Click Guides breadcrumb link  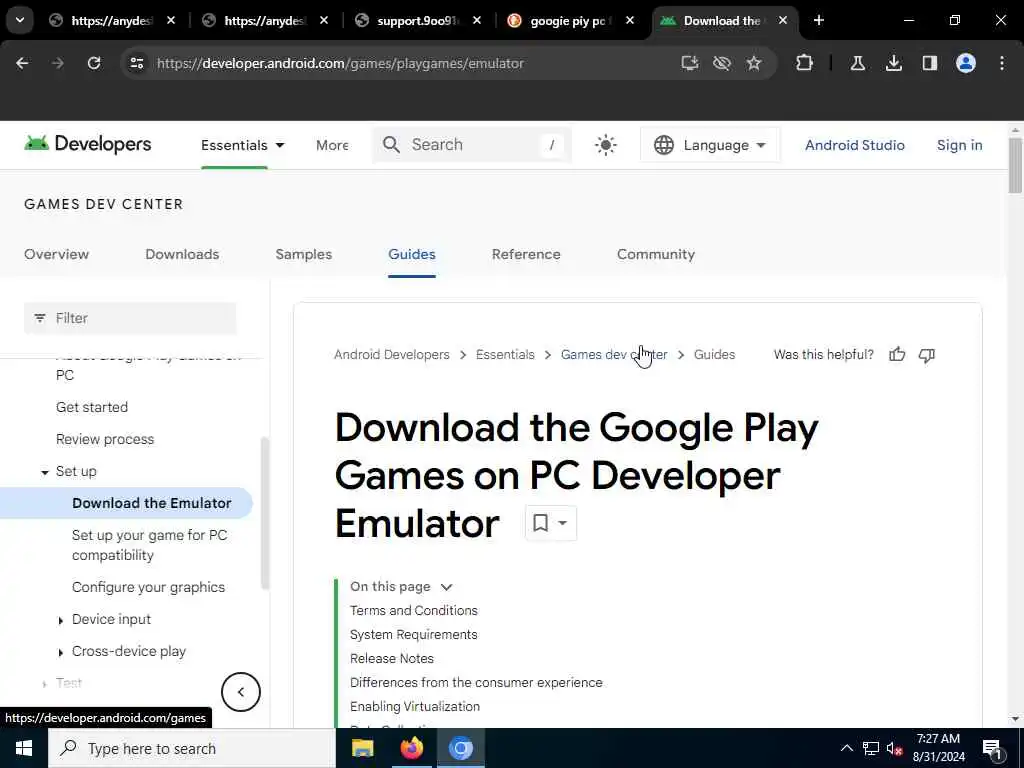click(714, 355)
